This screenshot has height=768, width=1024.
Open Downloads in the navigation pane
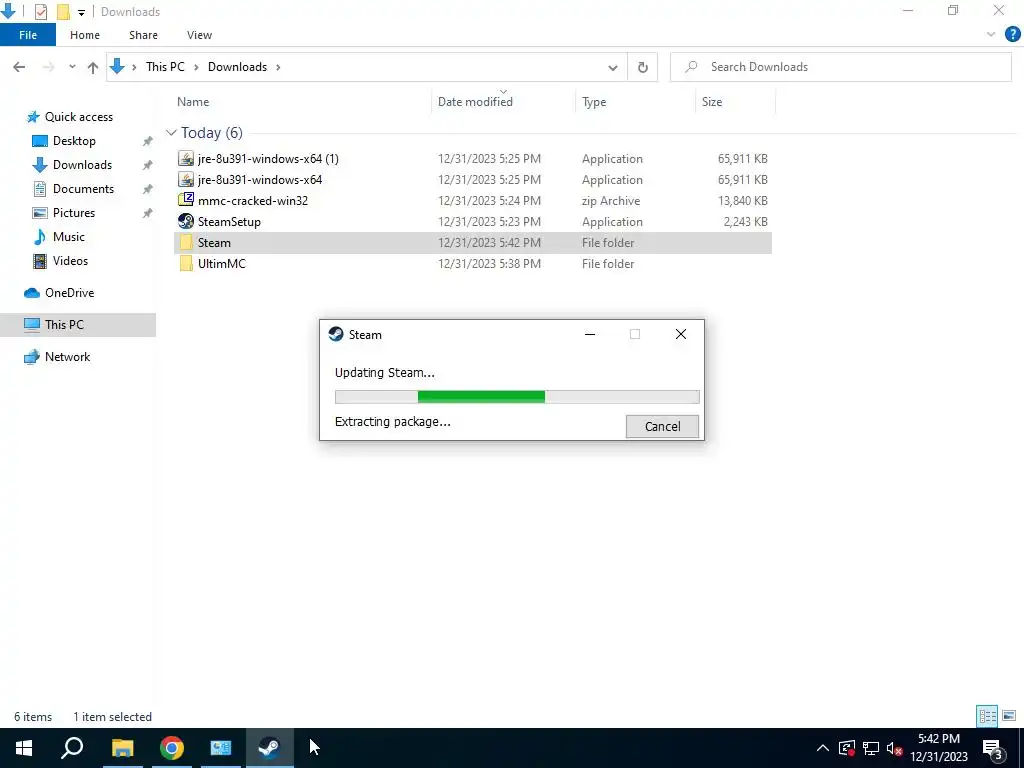(82, 165)
